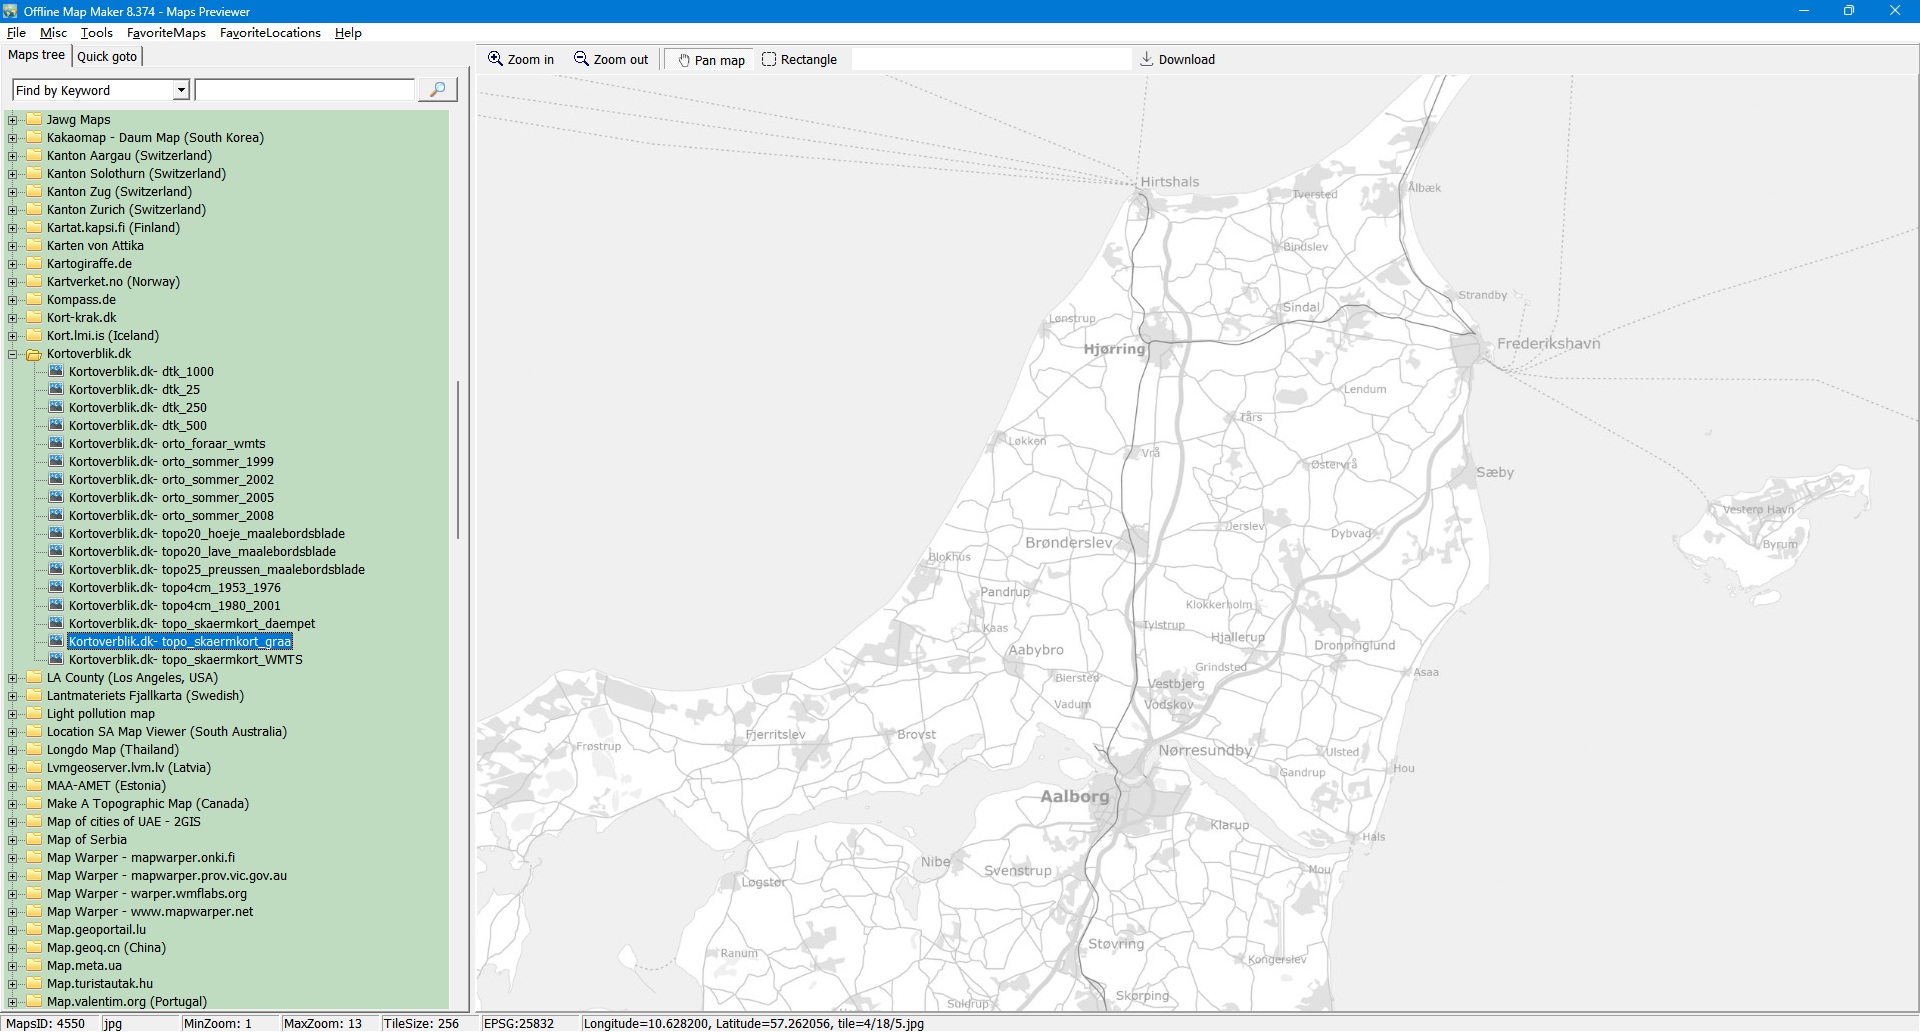
Task: Click Aalborg city on the map
Action: (1075, 797)
